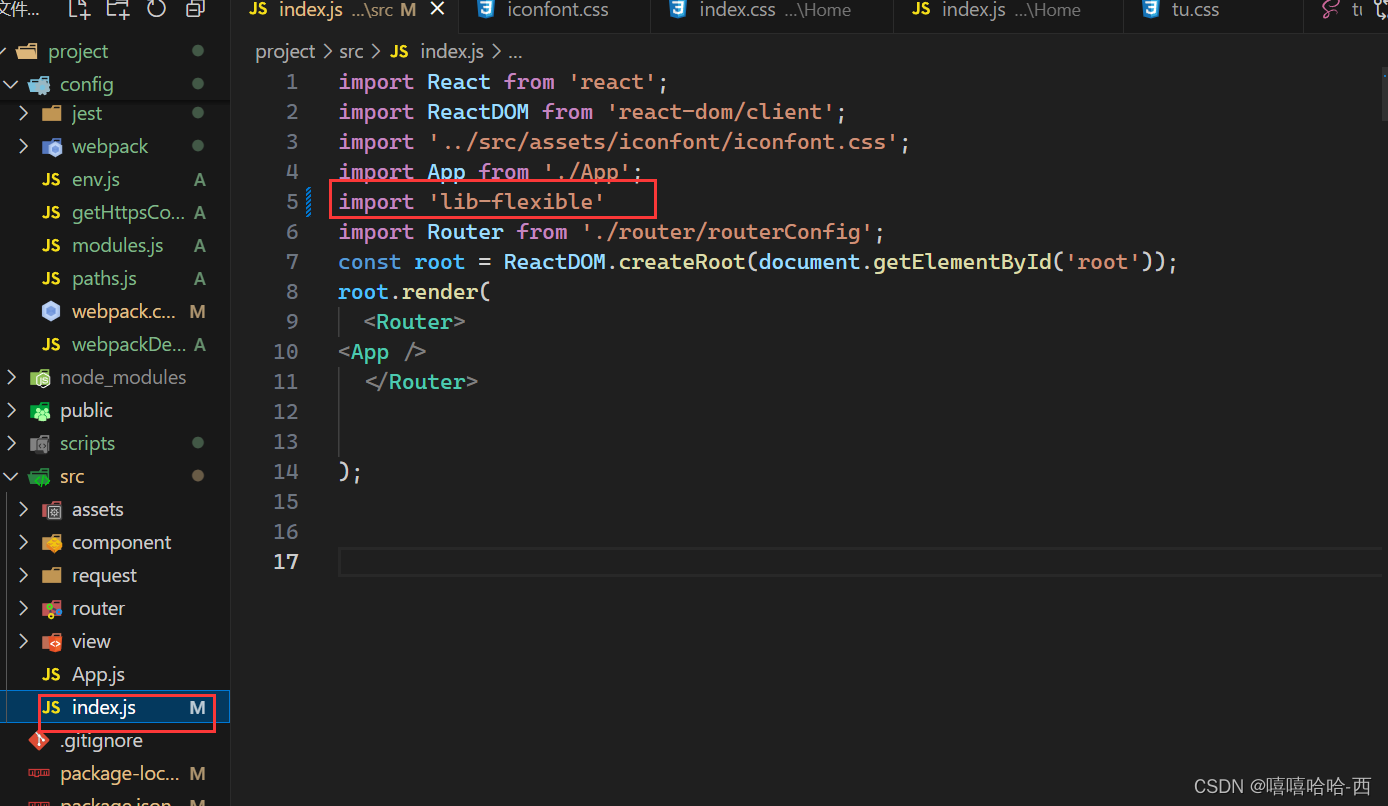Create a new folder in the Explorer
This screenshot has width=1388, height=806.
pos(116,10)
